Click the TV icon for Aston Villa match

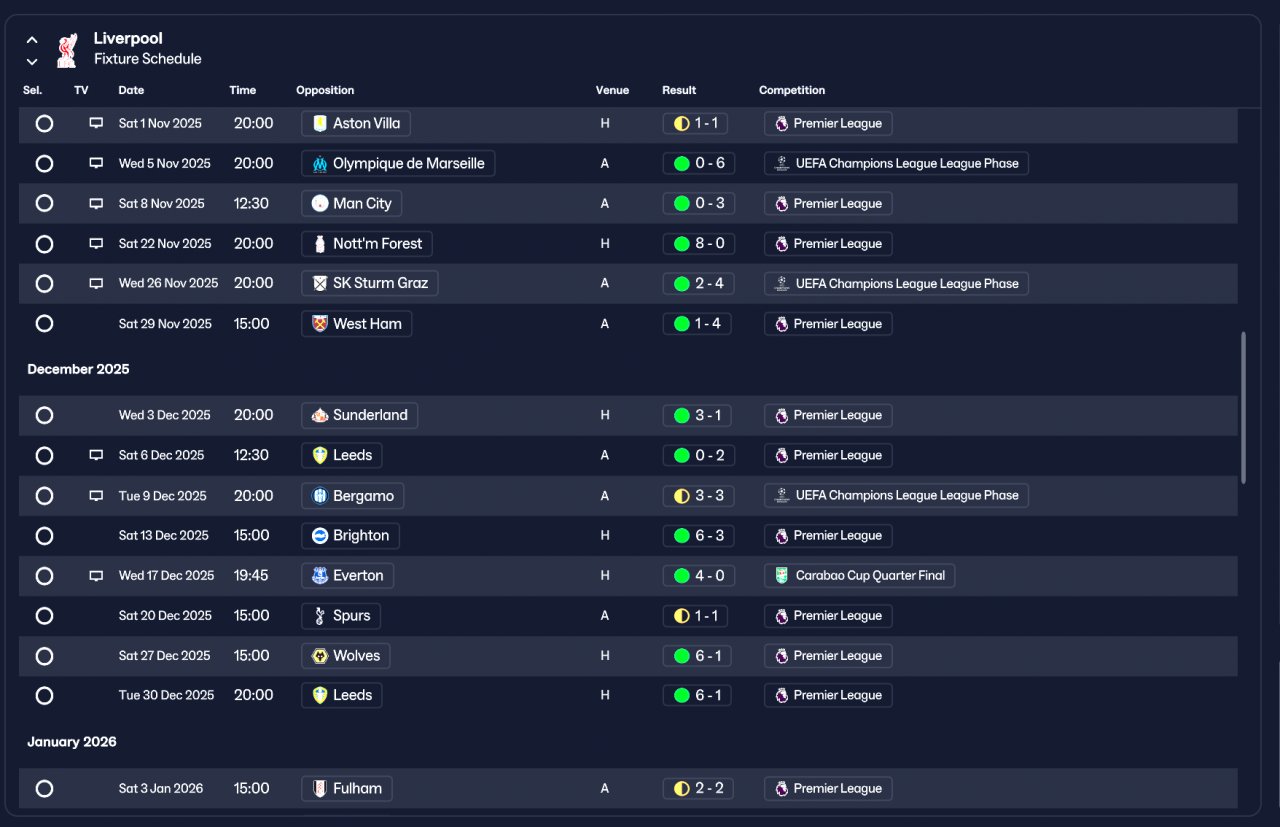point(96,123)
